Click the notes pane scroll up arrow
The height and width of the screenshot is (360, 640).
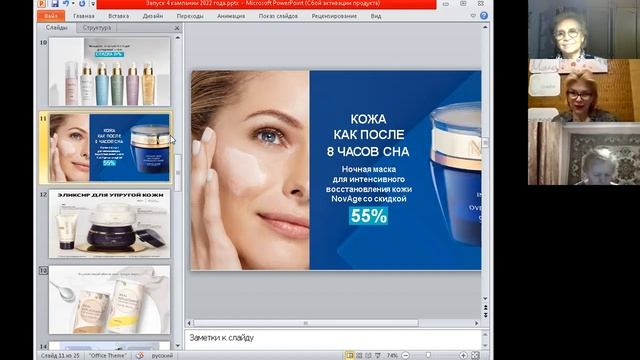point(485,334)
